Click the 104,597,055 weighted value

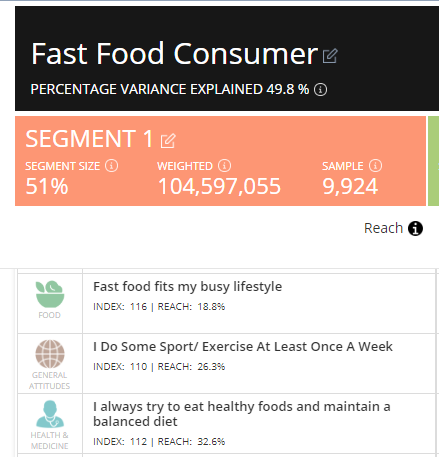(219, 186)
